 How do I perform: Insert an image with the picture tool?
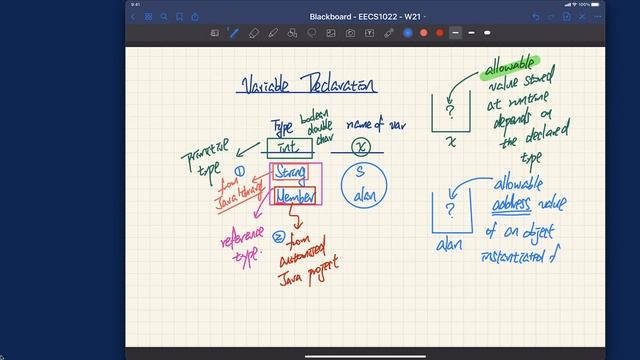(331, 33)
